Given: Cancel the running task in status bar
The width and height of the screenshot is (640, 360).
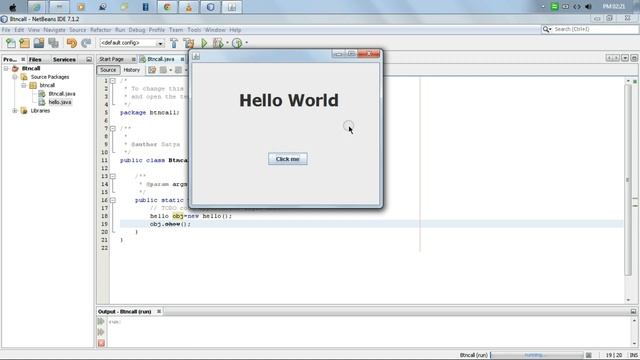Looking at the screenshot, I should (x=589, y=356).
